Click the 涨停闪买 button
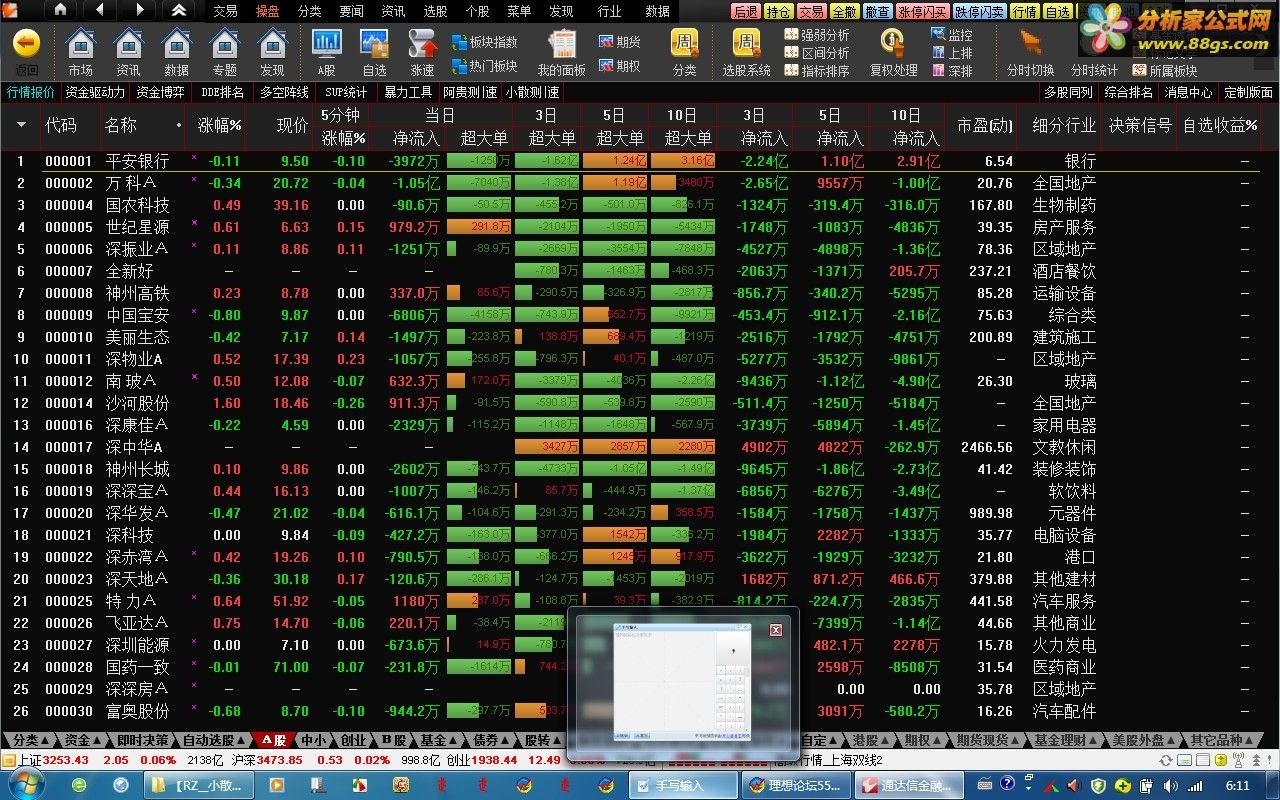1280x800 pixels. pos(922,12)
